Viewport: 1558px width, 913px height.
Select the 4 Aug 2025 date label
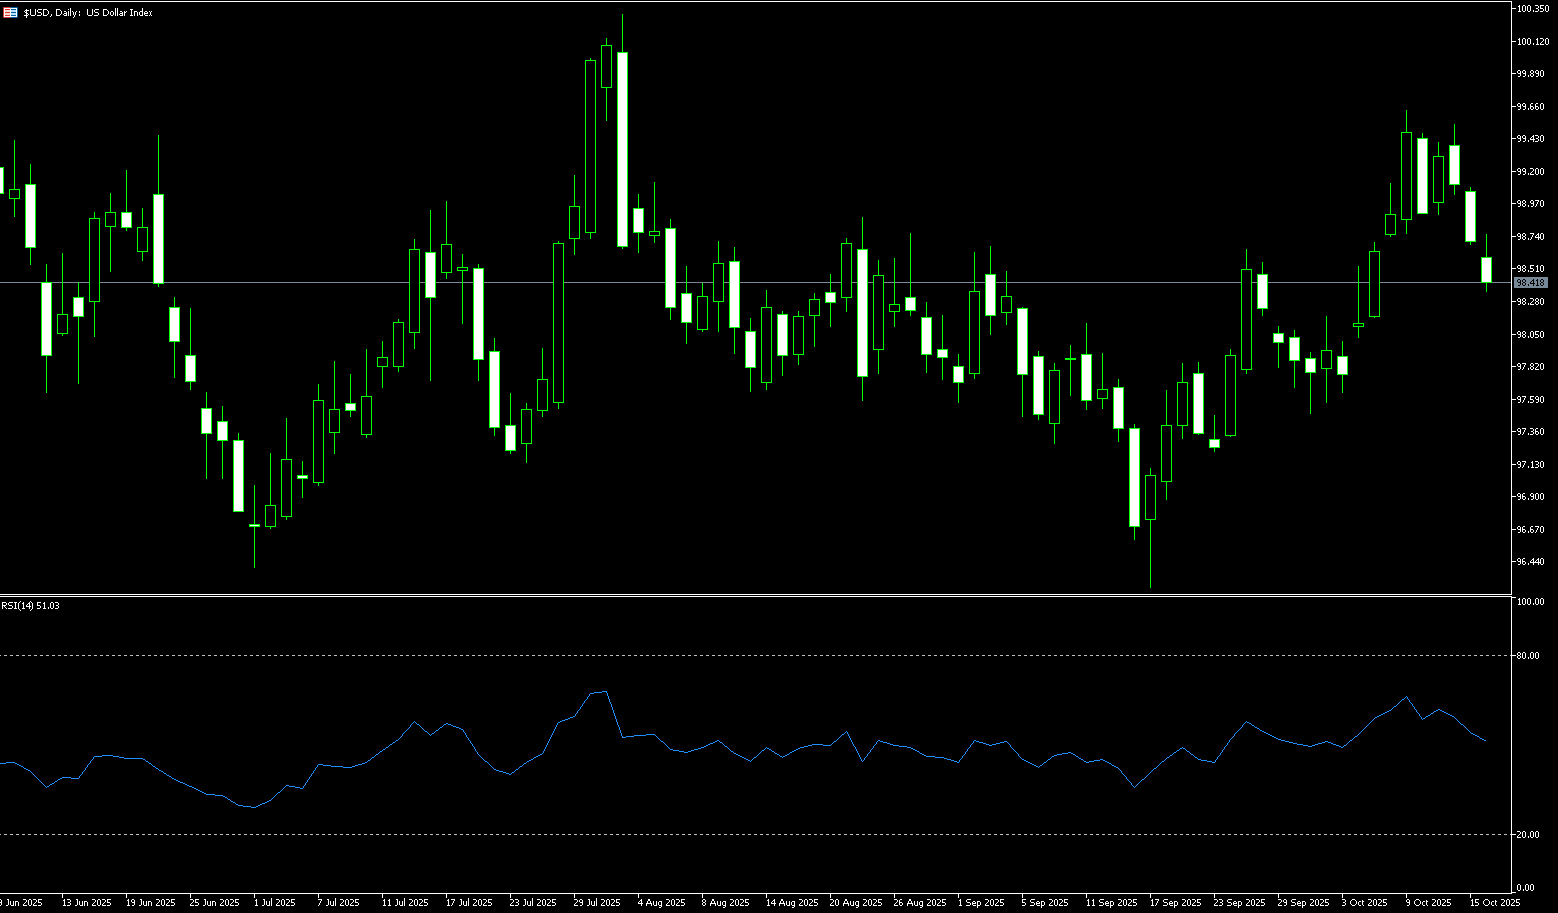(661, 903)
